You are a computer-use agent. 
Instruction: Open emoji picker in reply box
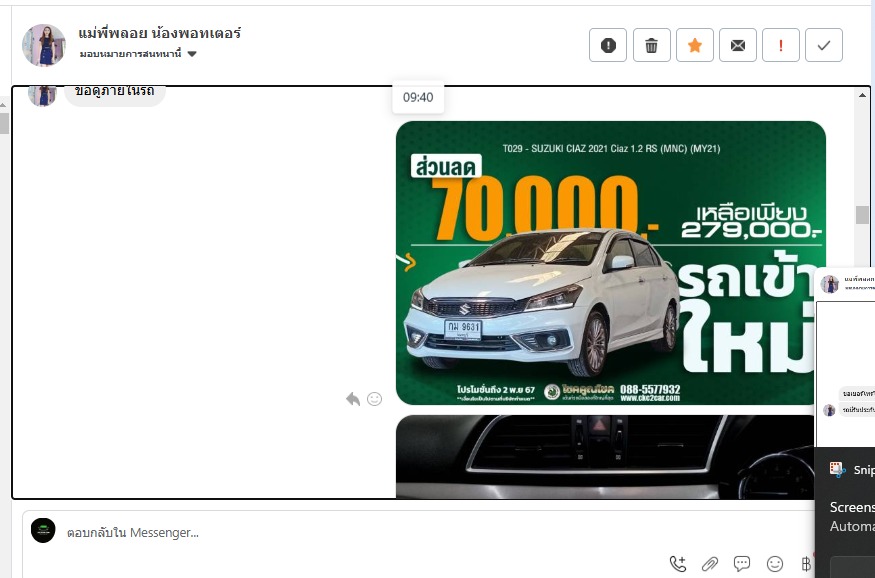point(774,564)
